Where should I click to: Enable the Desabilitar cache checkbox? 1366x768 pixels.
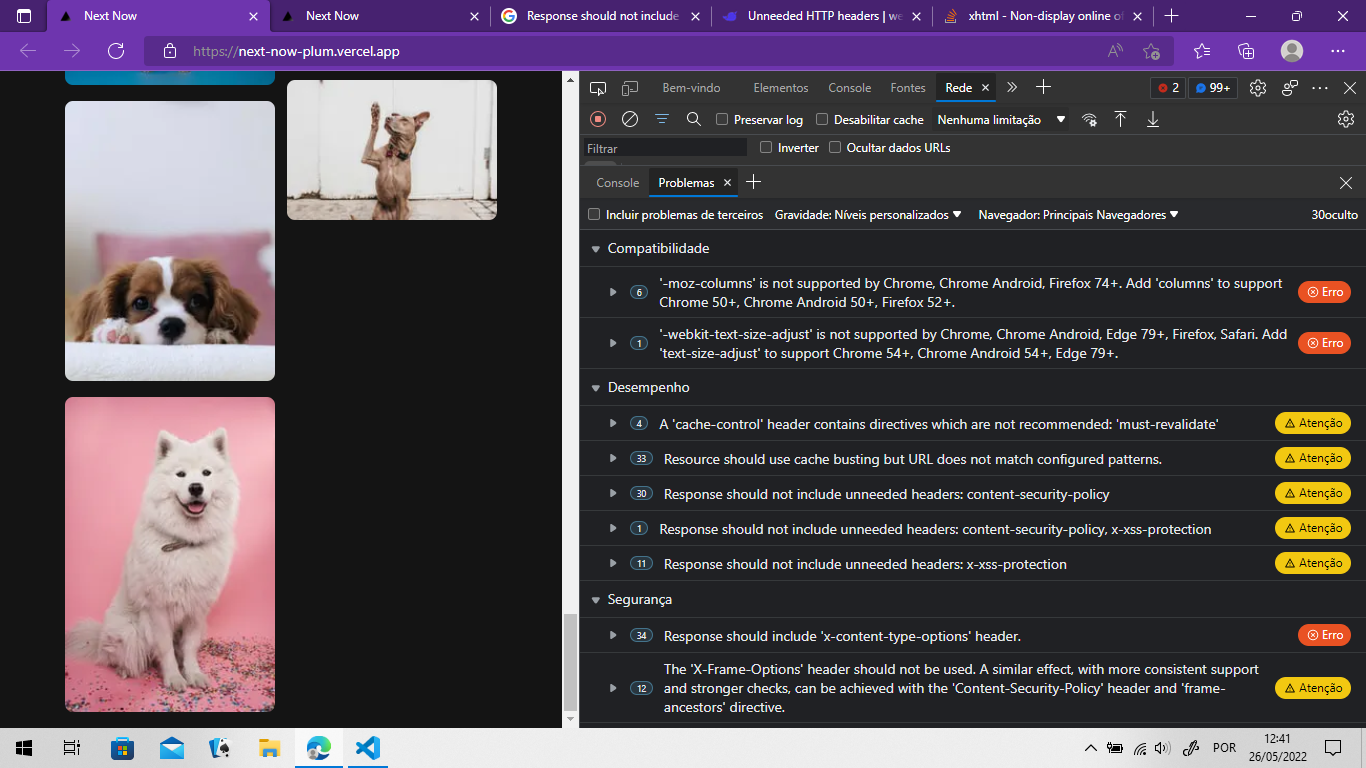(x=822, y=120)
